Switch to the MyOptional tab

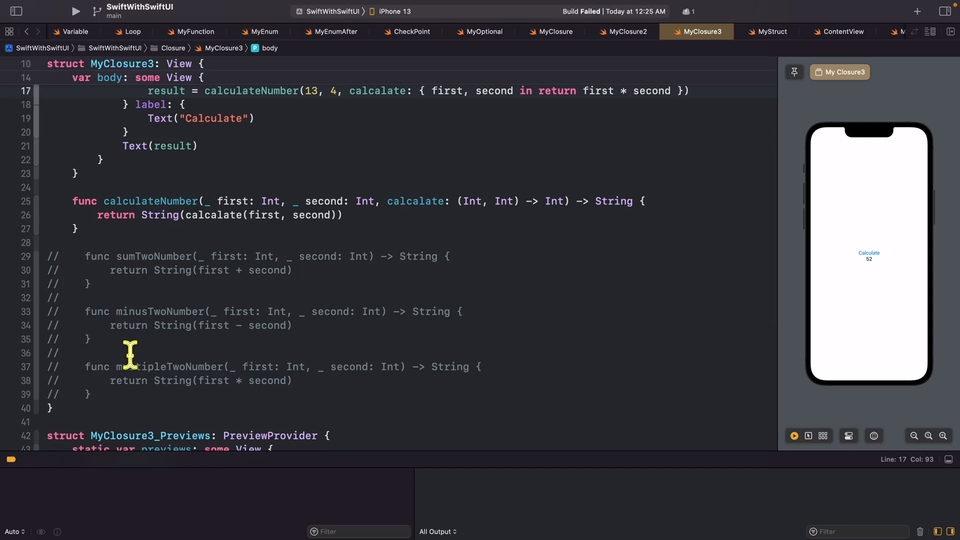479,31
